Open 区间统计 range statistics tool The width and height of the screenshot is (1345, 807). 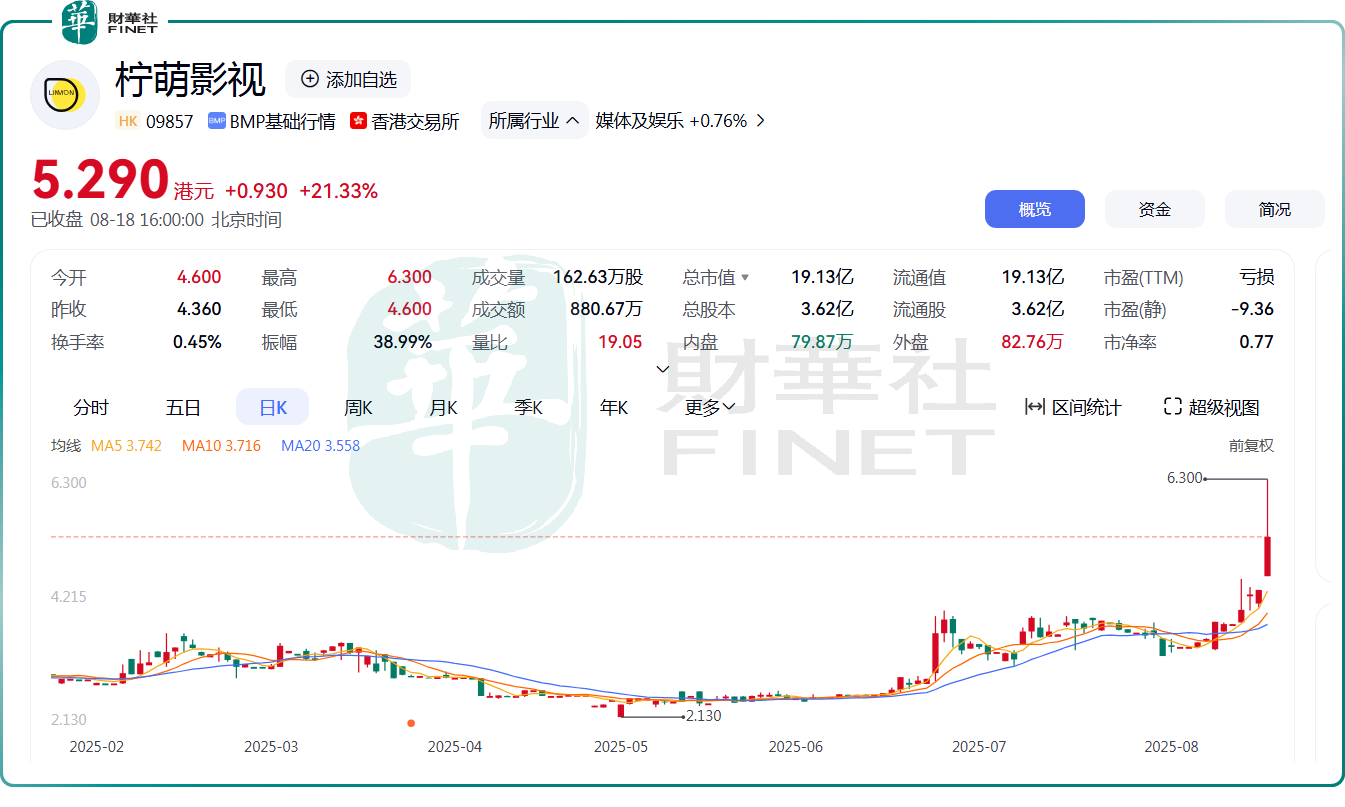click(1073, 407)
